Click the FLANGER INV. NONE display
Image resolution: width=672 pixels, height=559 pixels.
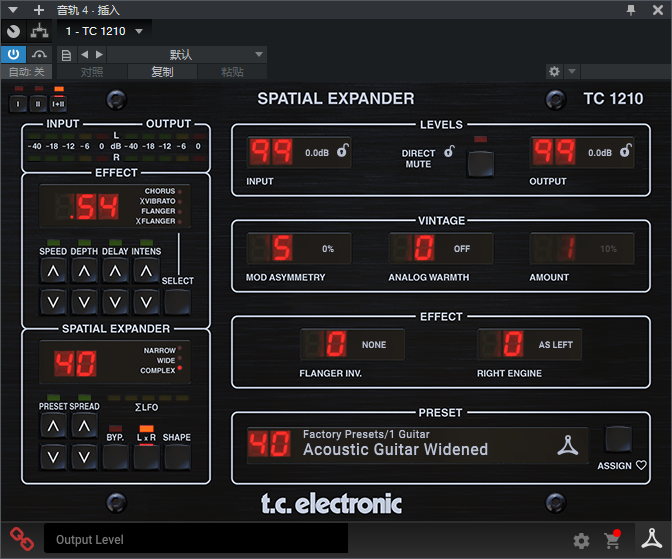coord(352,344)
